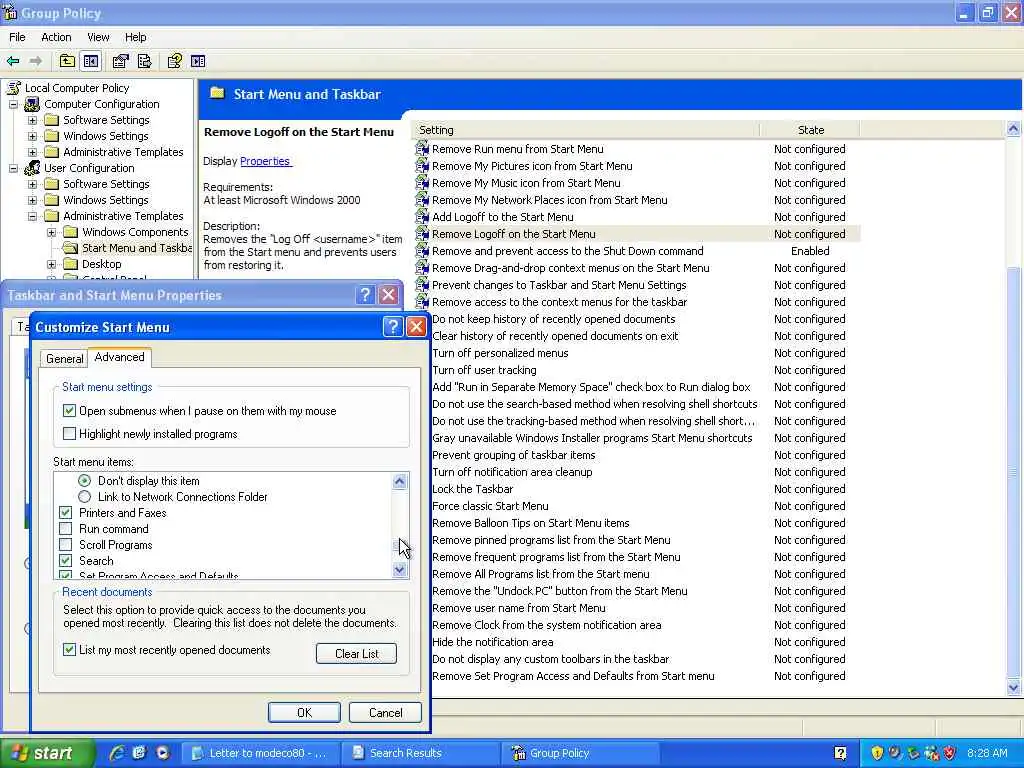Open the Help menu
Screen dimensions: 1024x768
coord(135,37)
